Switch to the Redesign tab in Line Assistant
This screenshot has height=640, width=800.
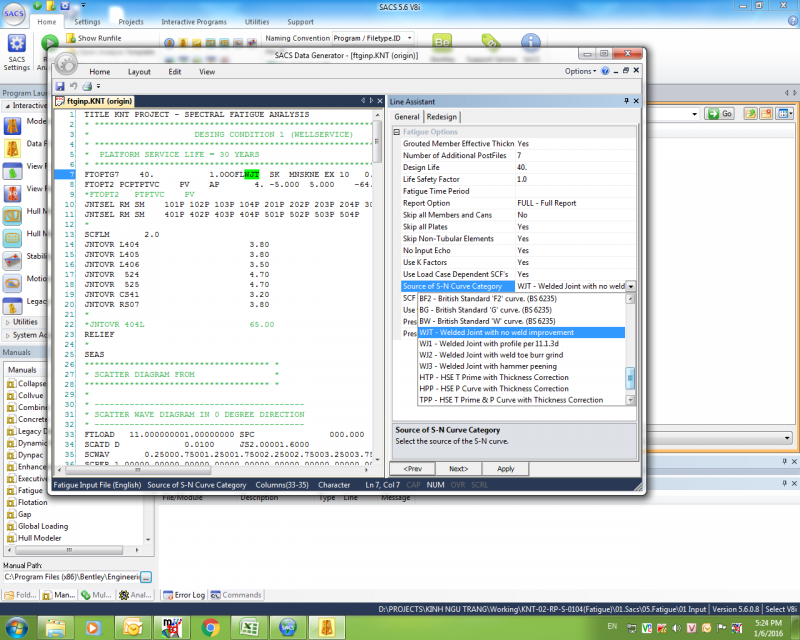pyautogui.click(x=442, y=117)
